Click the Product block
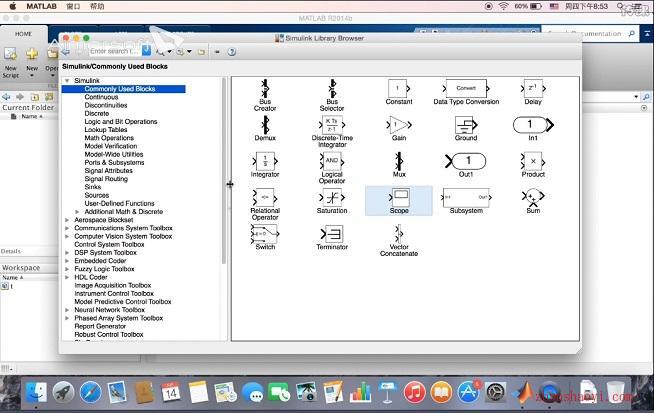Viewport: 654px width, 413px height. coord(533,165)
